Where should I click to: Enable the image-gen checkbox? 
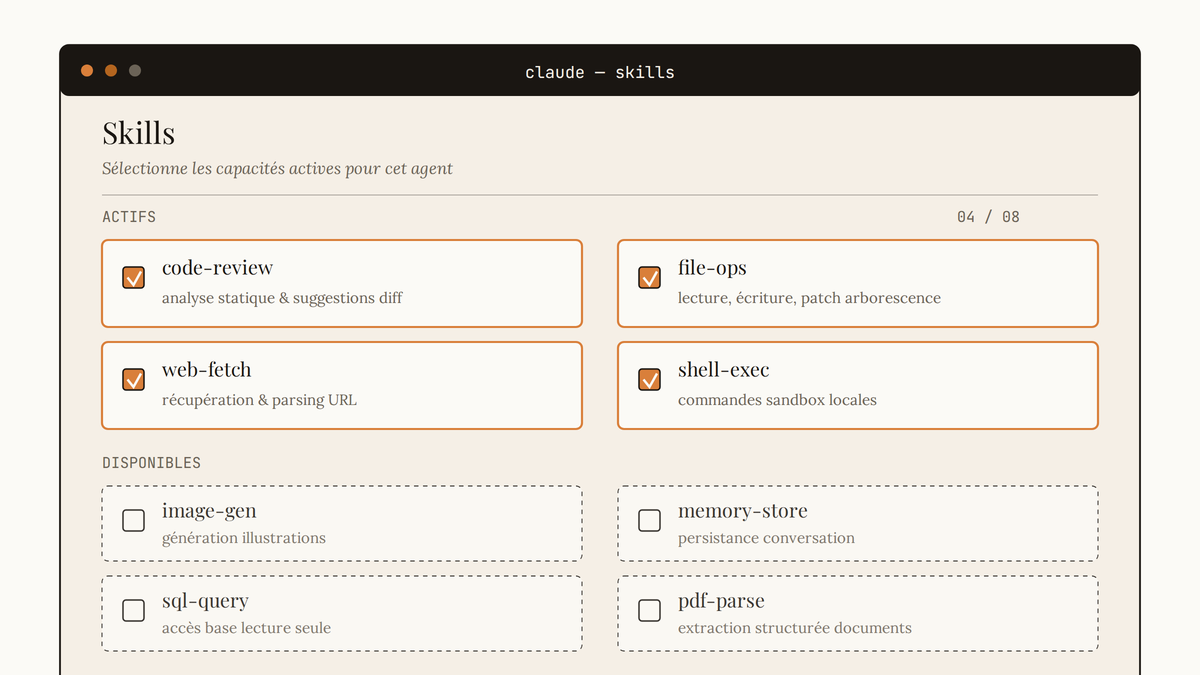(133, 521)
